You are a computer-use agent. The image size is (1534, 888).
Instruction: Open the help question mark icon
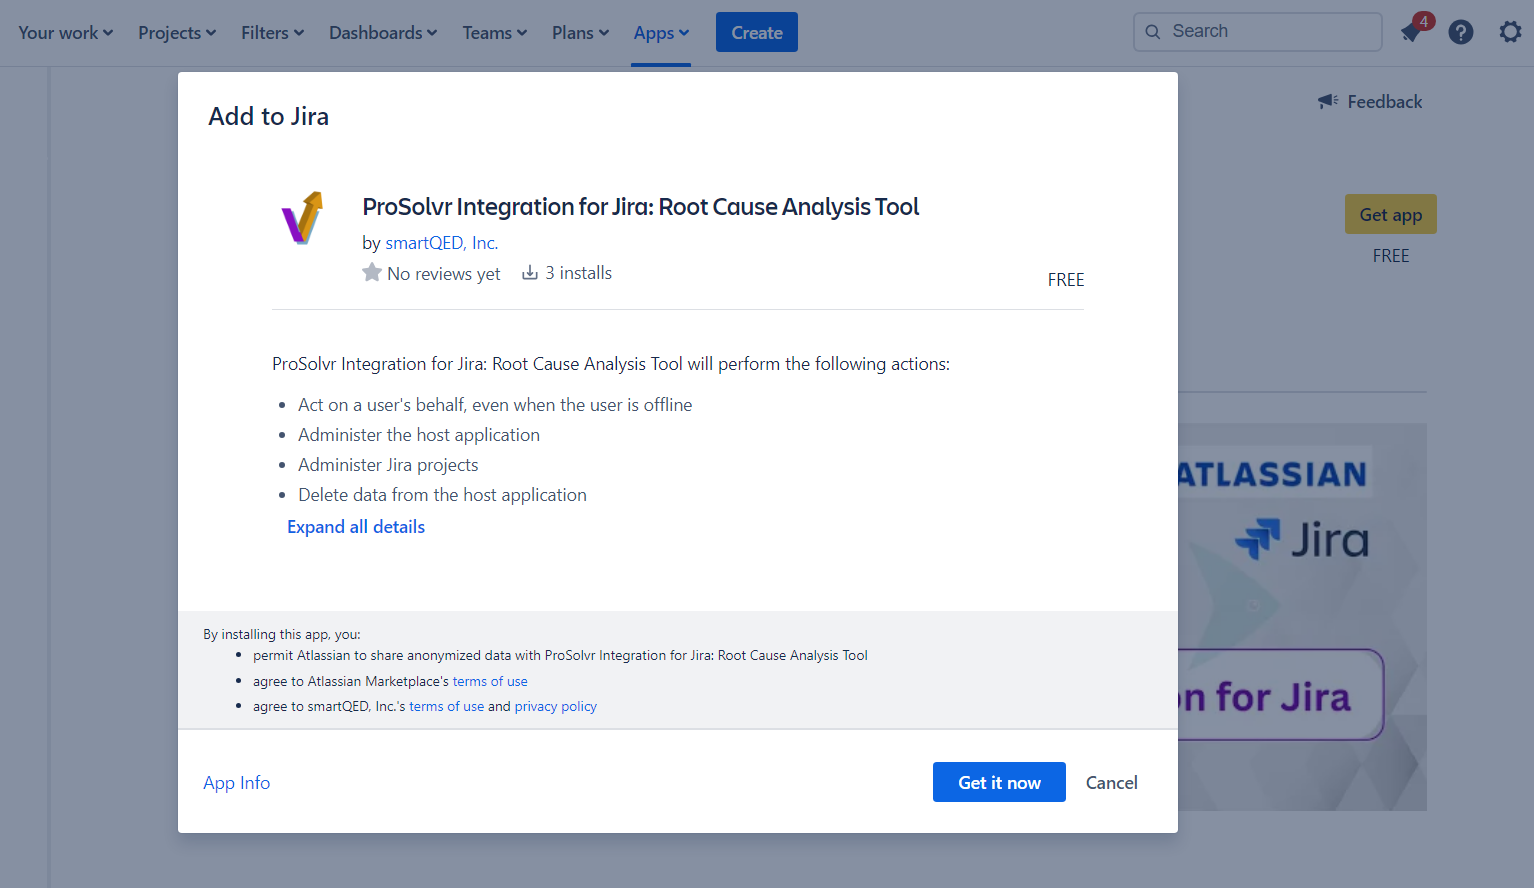click(1461, 32)
